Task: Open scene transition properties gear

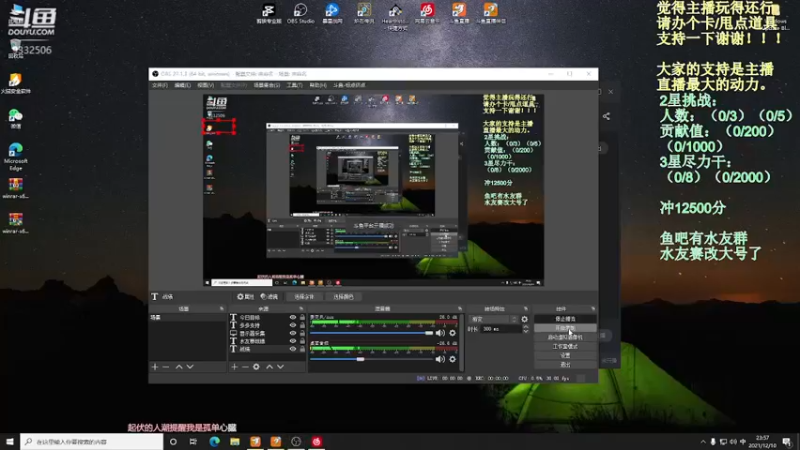Action: 524,319
